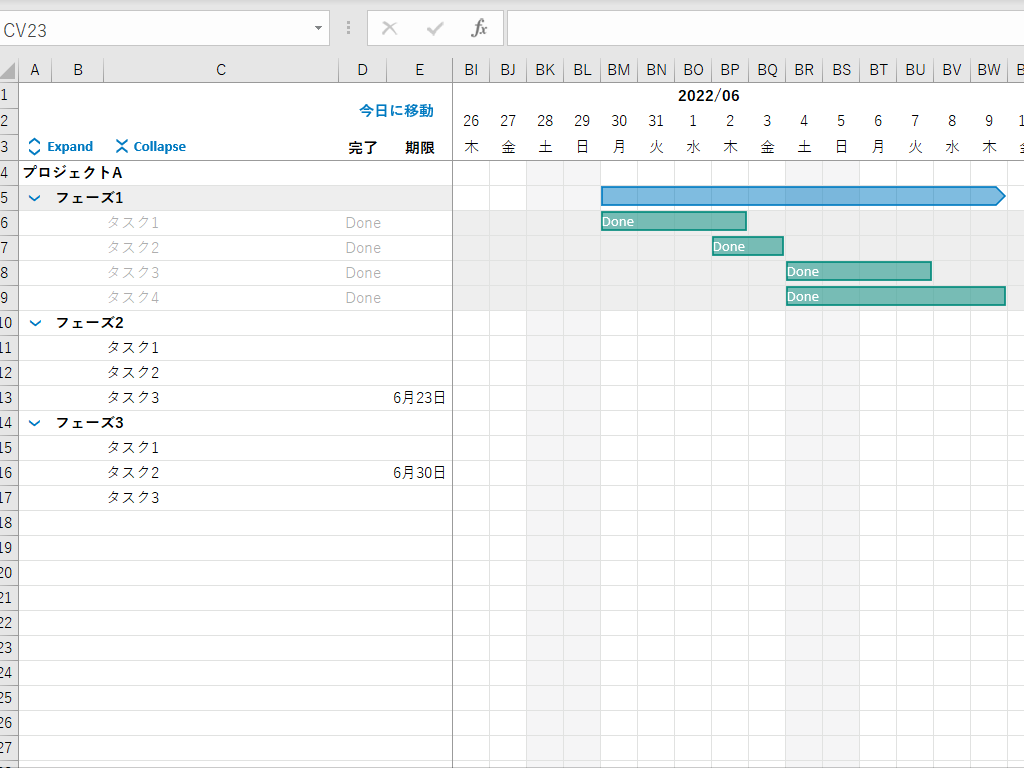1024x768 pixels.
Task: Click the 6月23日 deadline cell
Action: click(419, 398)
